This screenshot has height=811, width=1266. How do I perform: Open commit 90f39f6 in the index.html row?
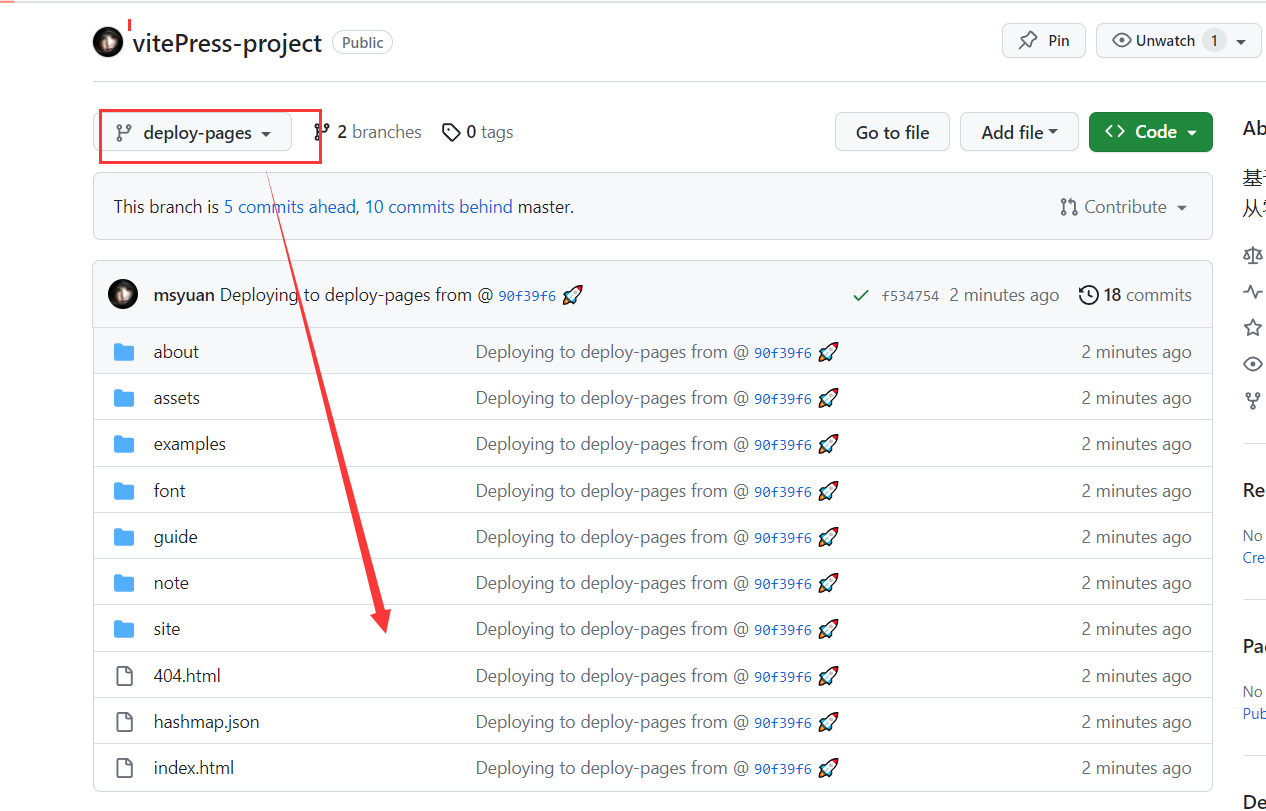click(783, 769)
